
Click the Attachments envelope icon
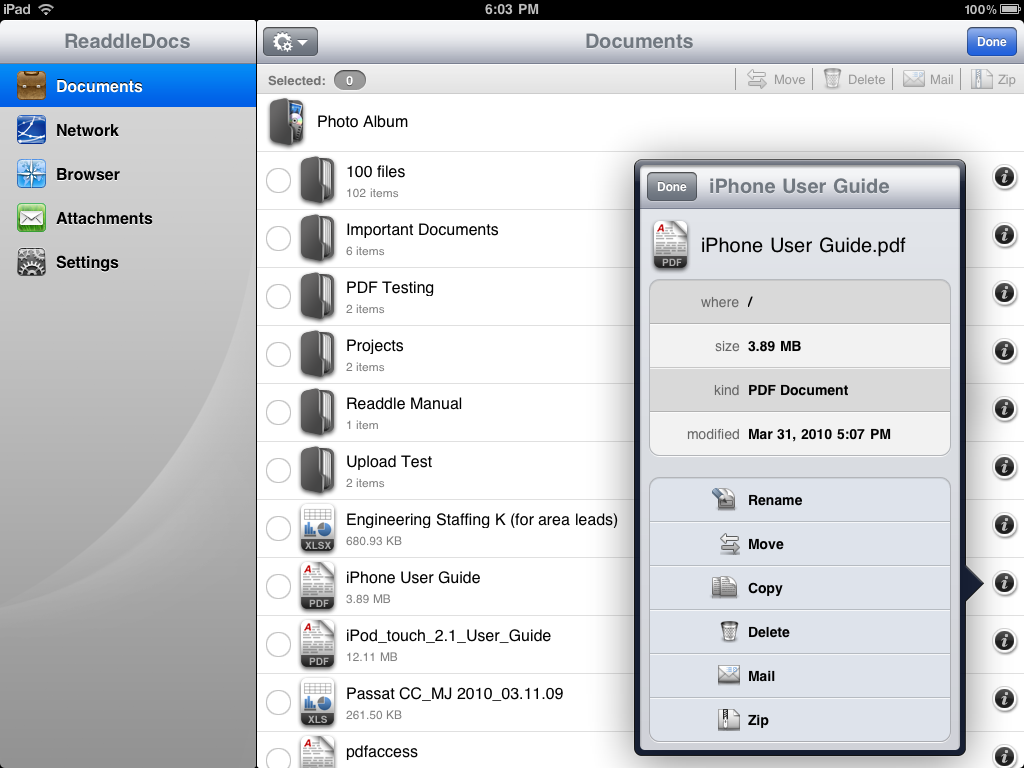pos(31,218)
